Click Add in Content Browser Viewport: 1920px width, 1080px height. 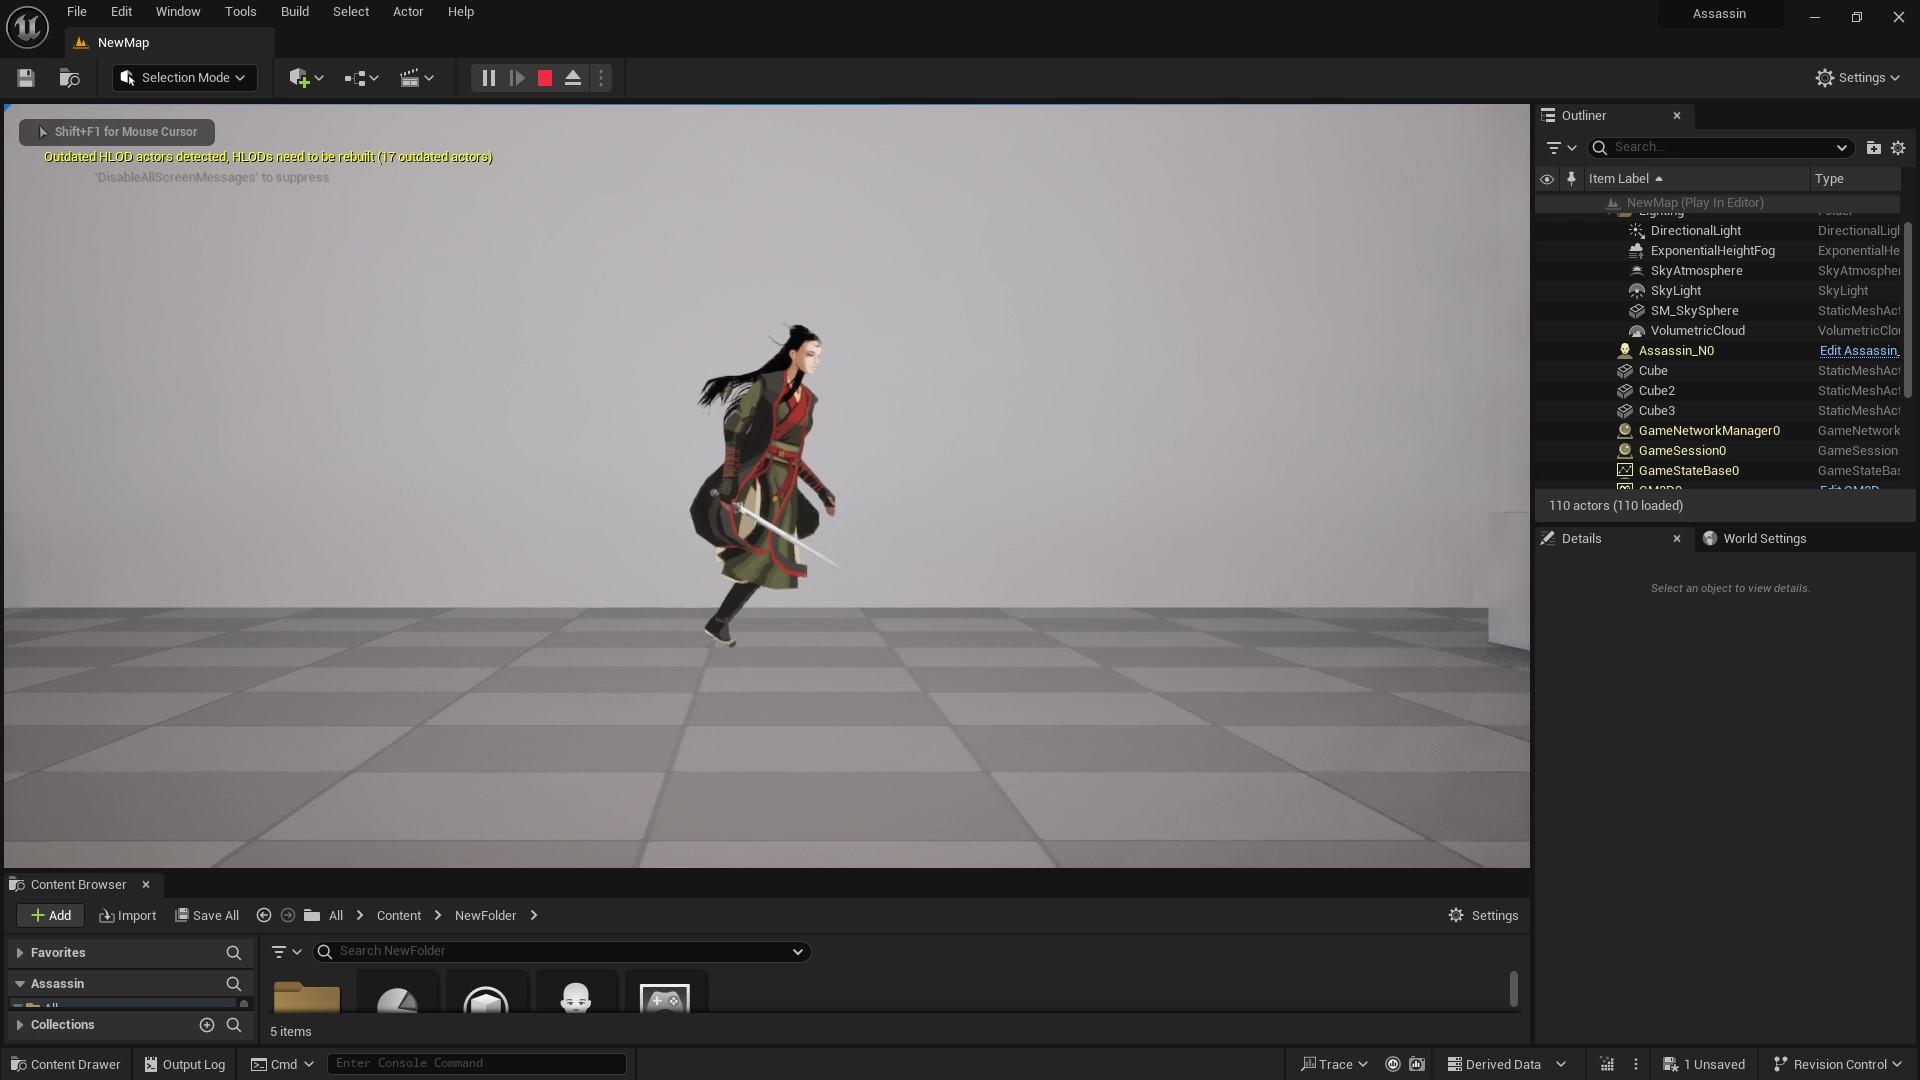[50, 916]
